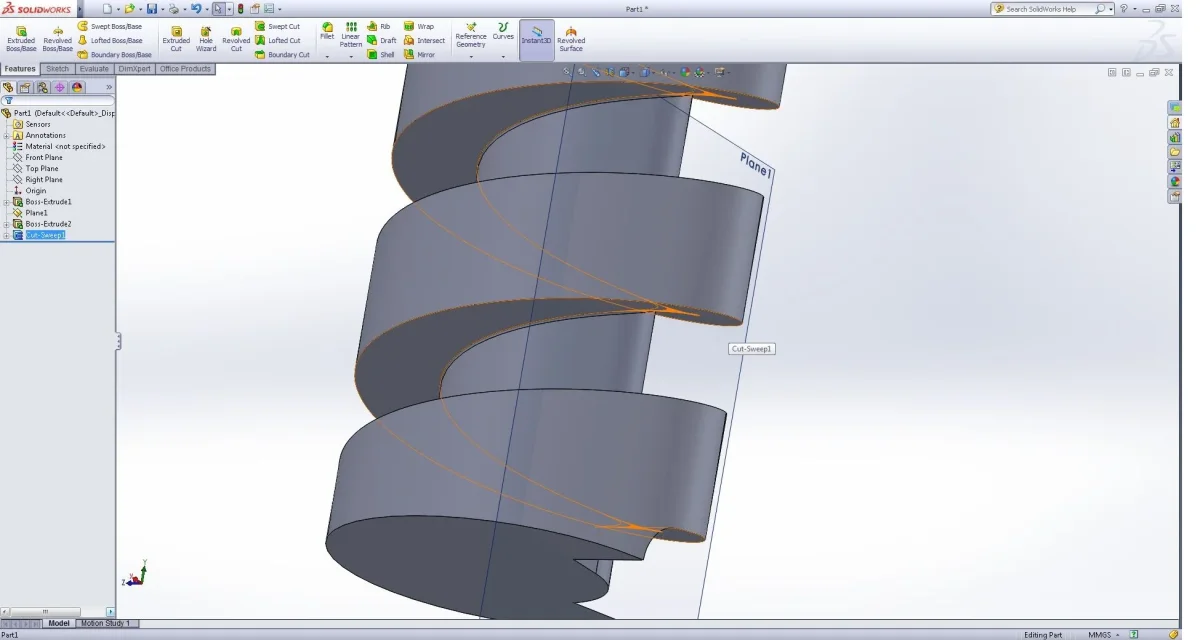The image size is (1203, 640).
Task: Expand the Boss-Extrude2 feature node
Action: pos(7,224)
